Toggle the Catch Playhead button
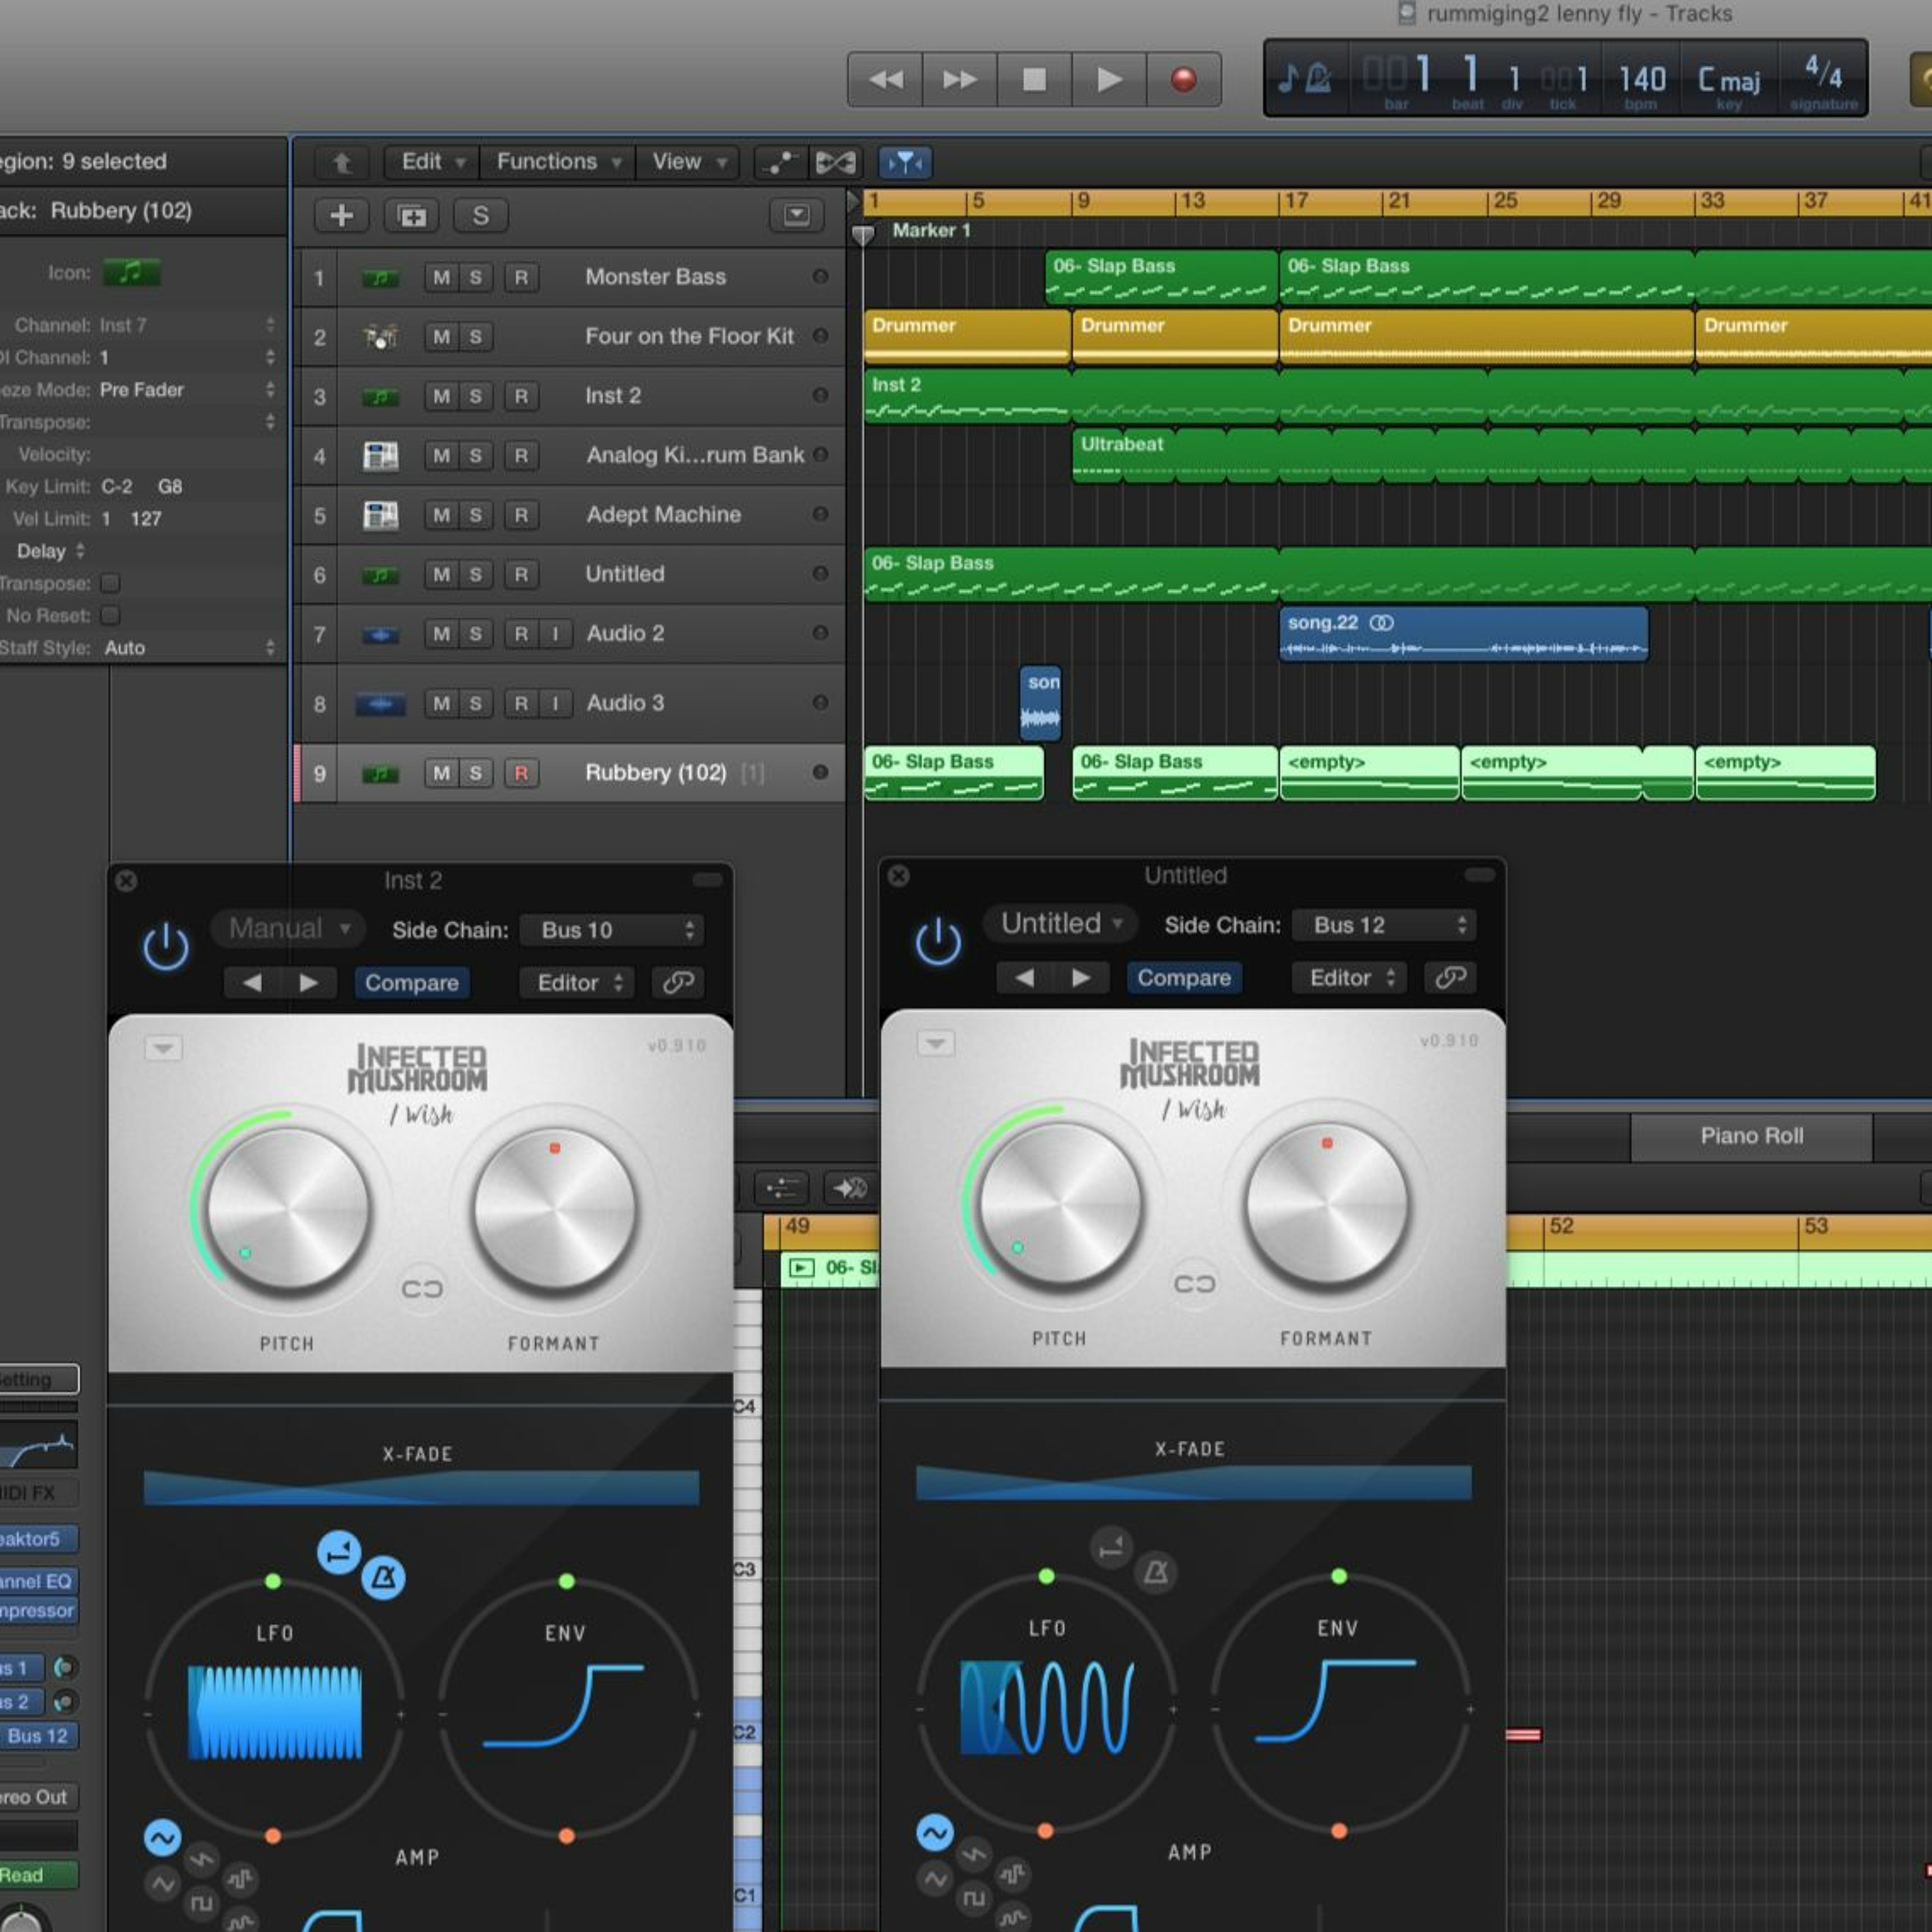This screenshot has height=1932, width=1932. (905, 162)
